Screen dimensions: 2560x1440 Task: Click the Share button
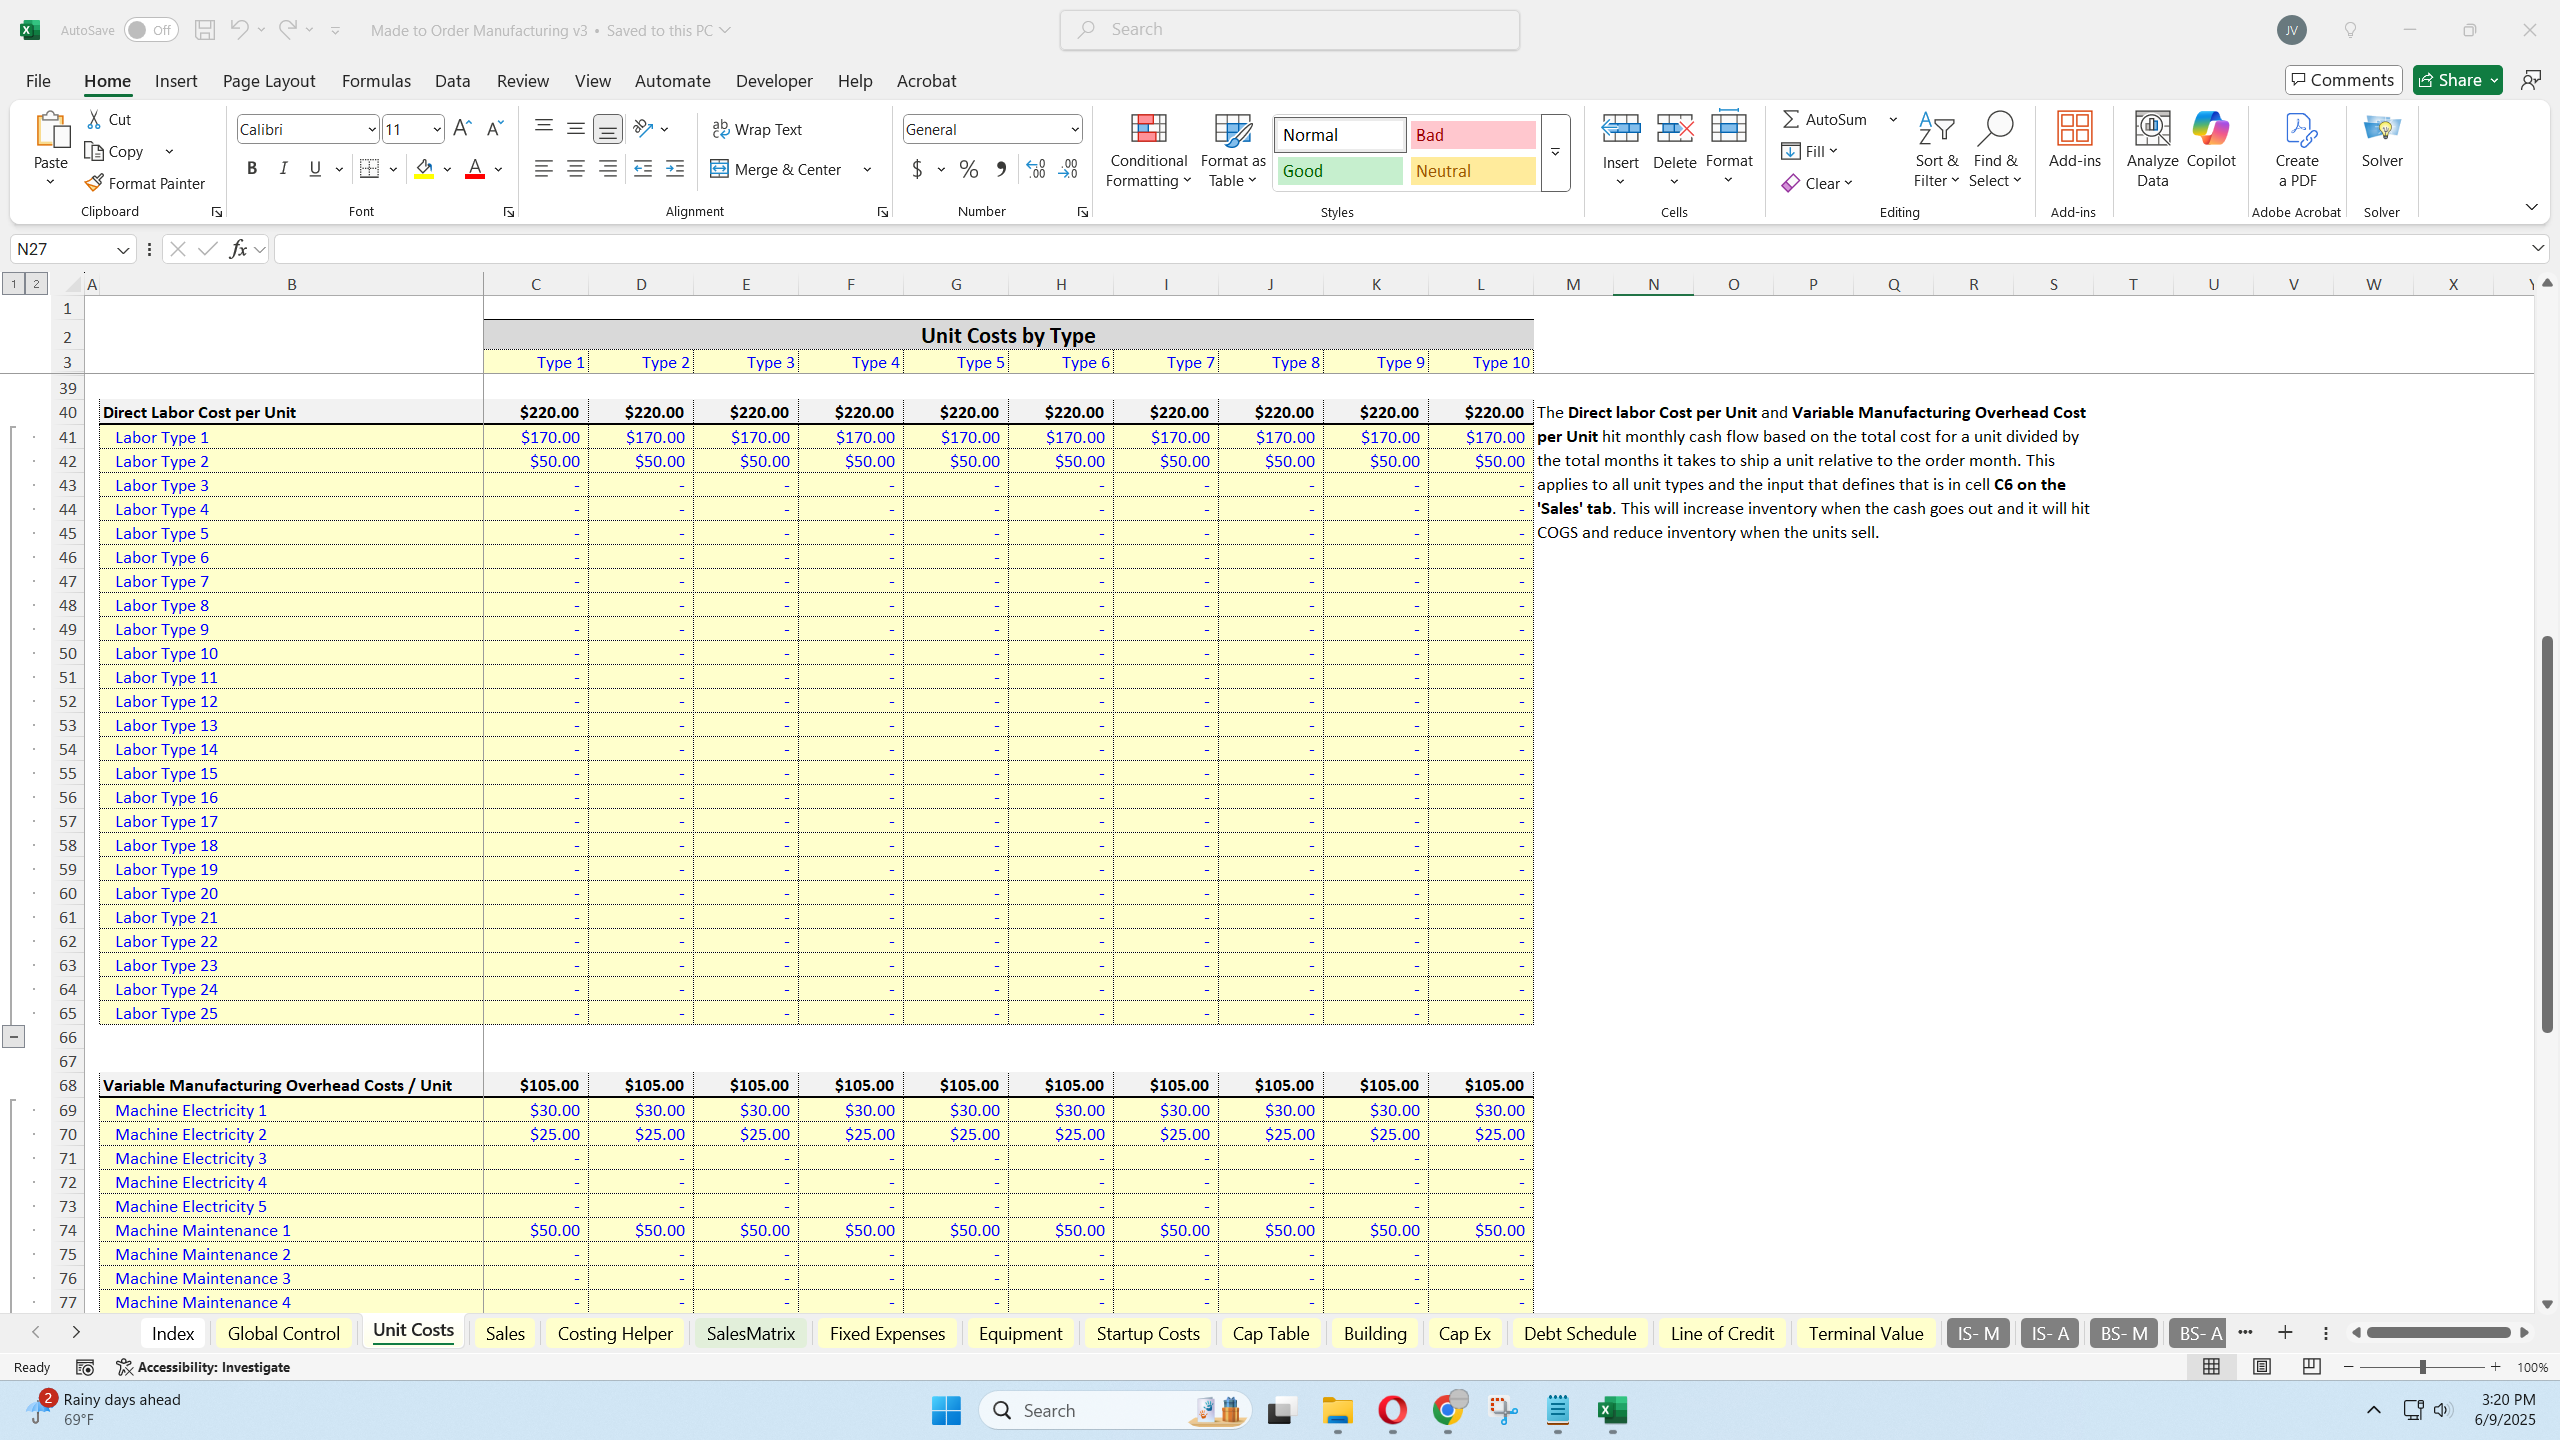click(x=2457, y=79)
